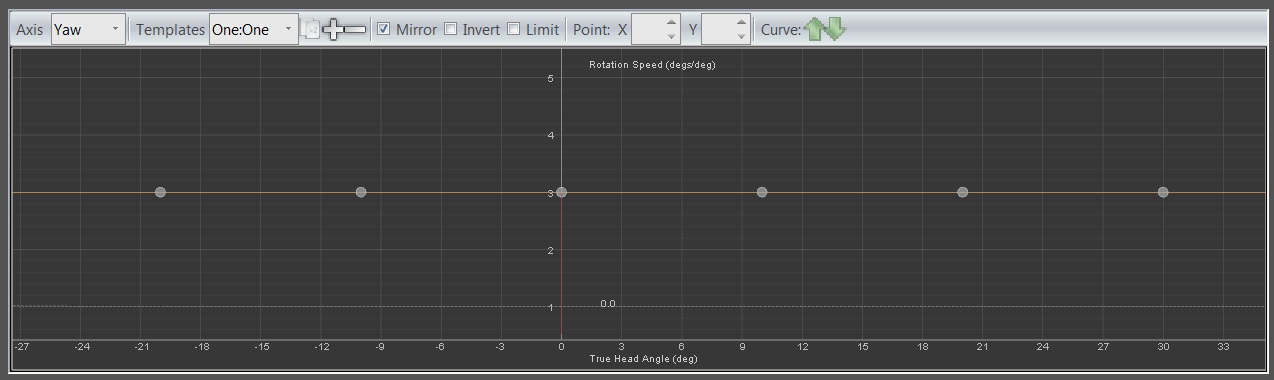Click the '0.0' value label on graph

608,303
